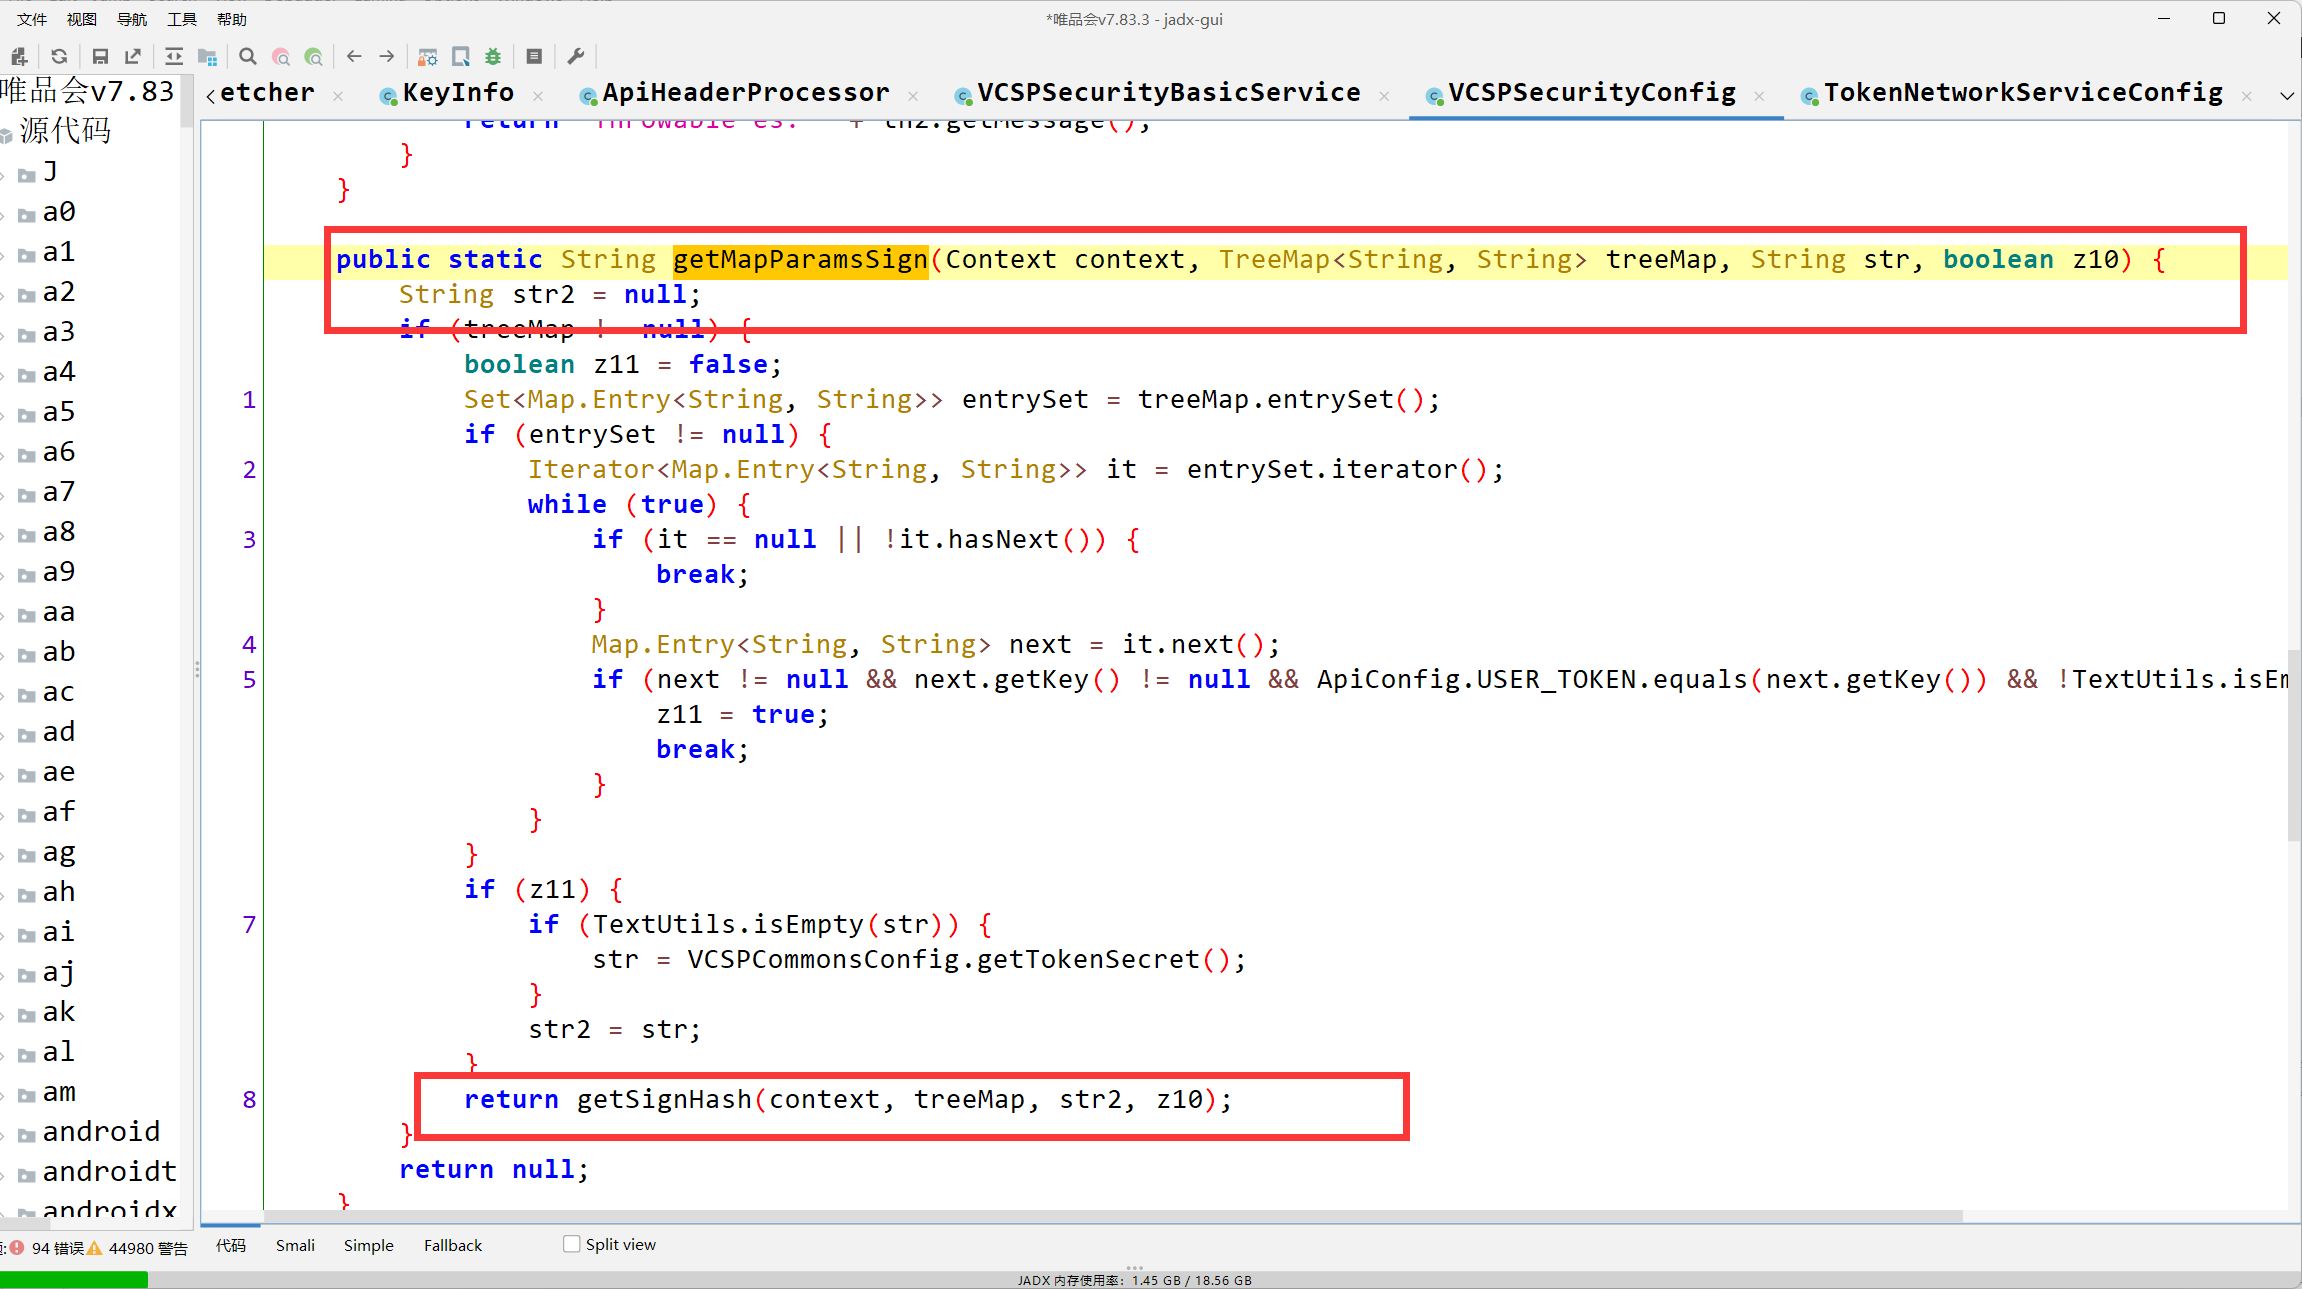Expand the ah package node
The height and width of the screenshot is (1289, 2302).
[x=3, y=895]
